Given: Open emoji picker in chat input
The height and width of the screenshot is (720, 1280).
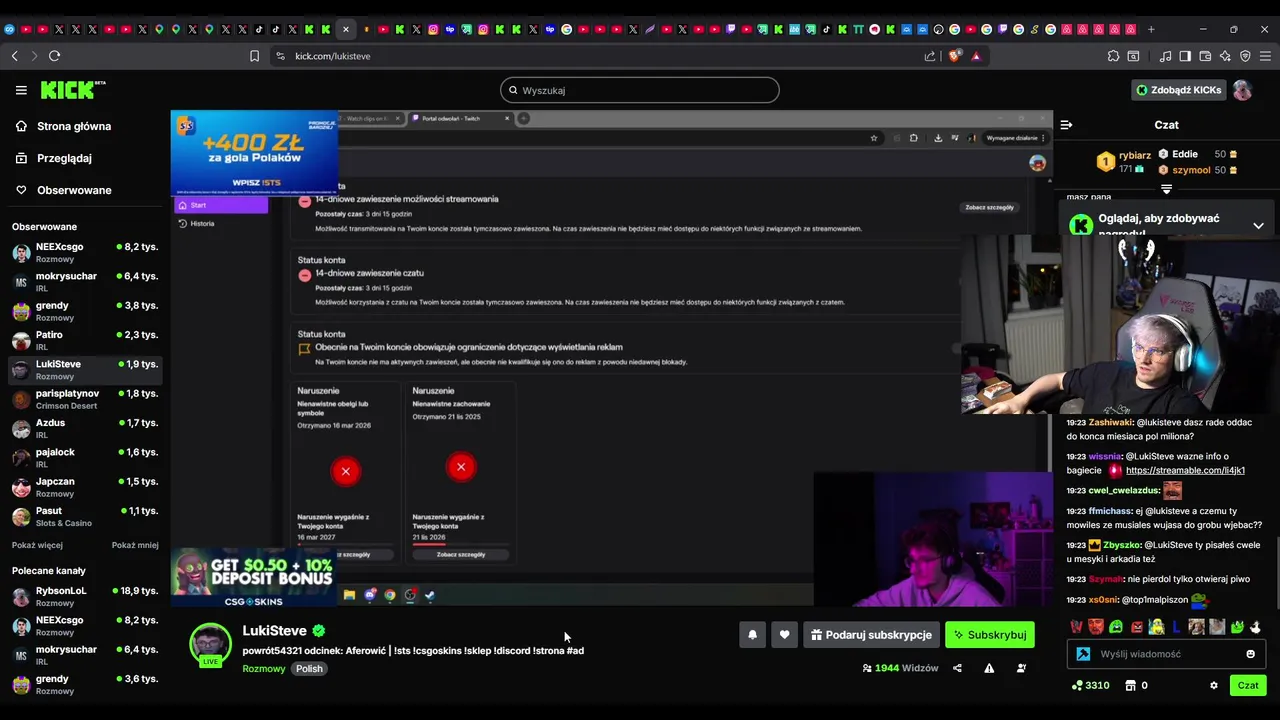Looking at the screenshot, I should click(1250, 654).
